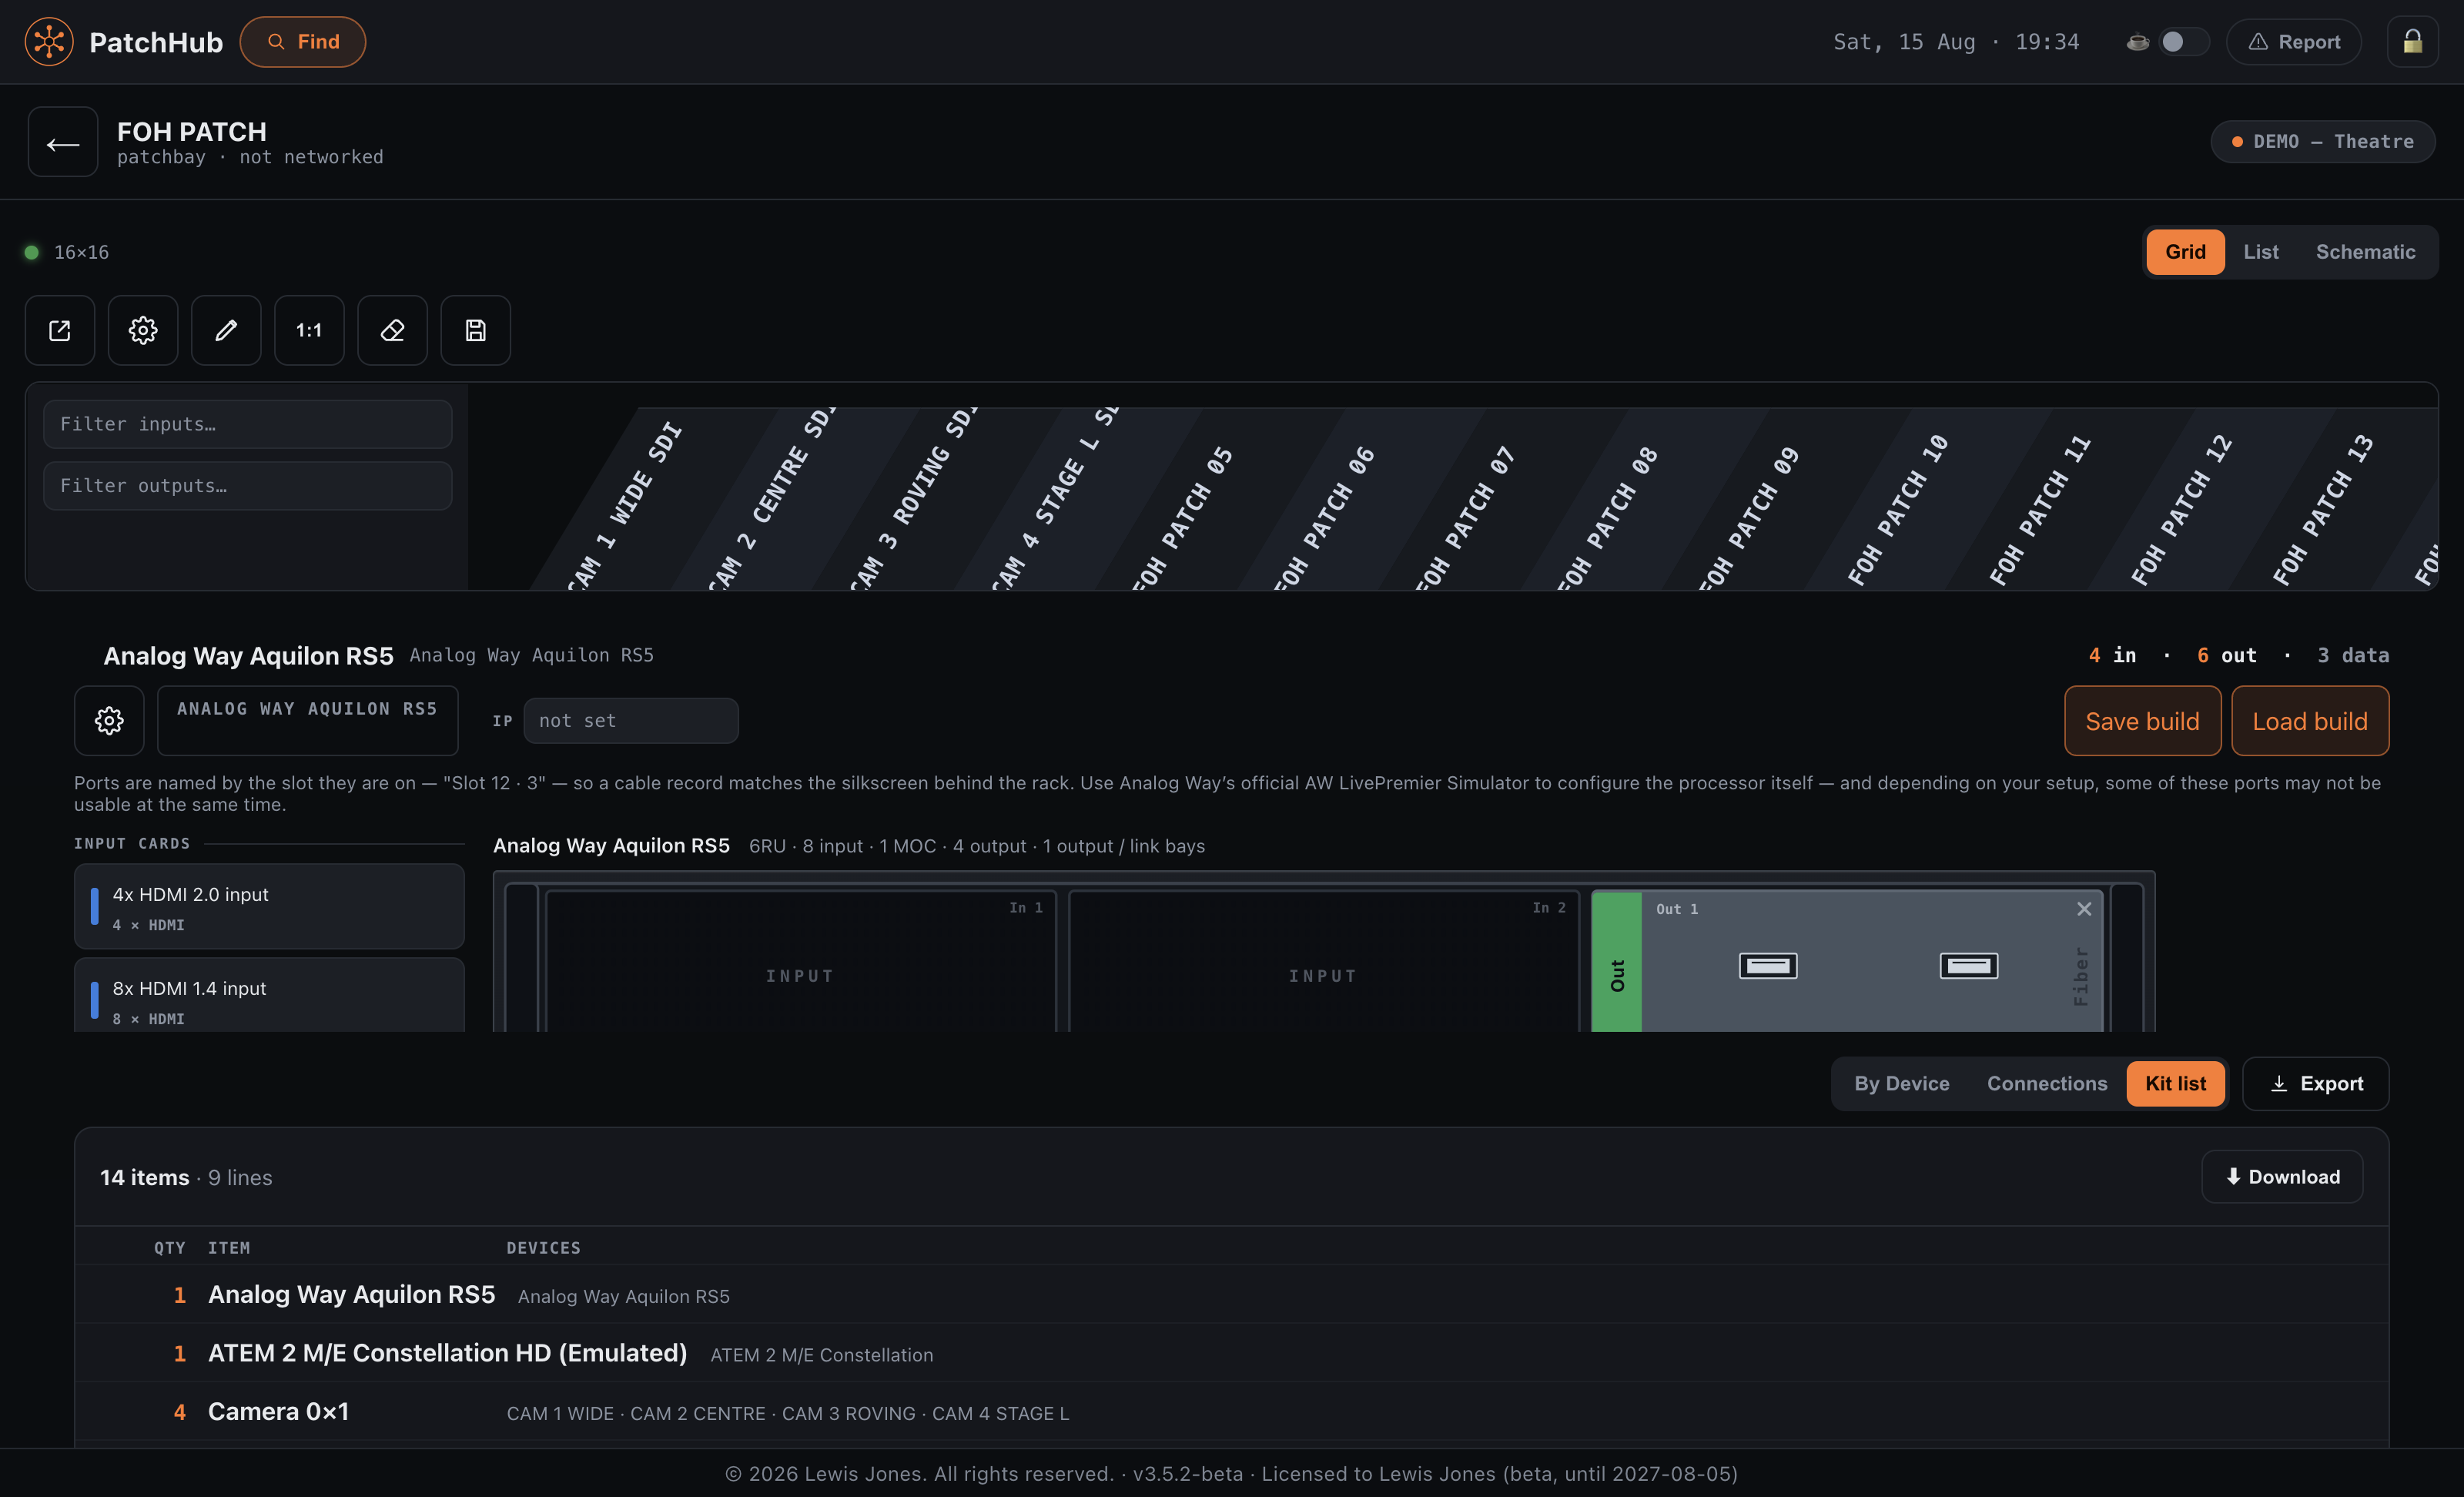This screenshot has height=1497, width=2464.
Task: Select the eraser clear tool
Action: tap(392, 330)
